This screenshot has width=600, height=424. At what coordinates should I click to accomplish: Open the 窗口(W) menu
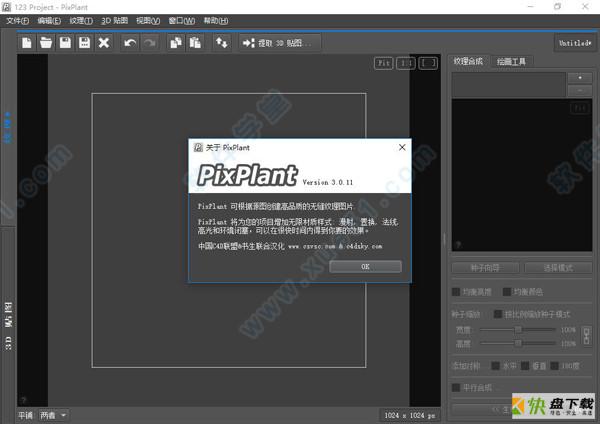click(x=182, y=21)
